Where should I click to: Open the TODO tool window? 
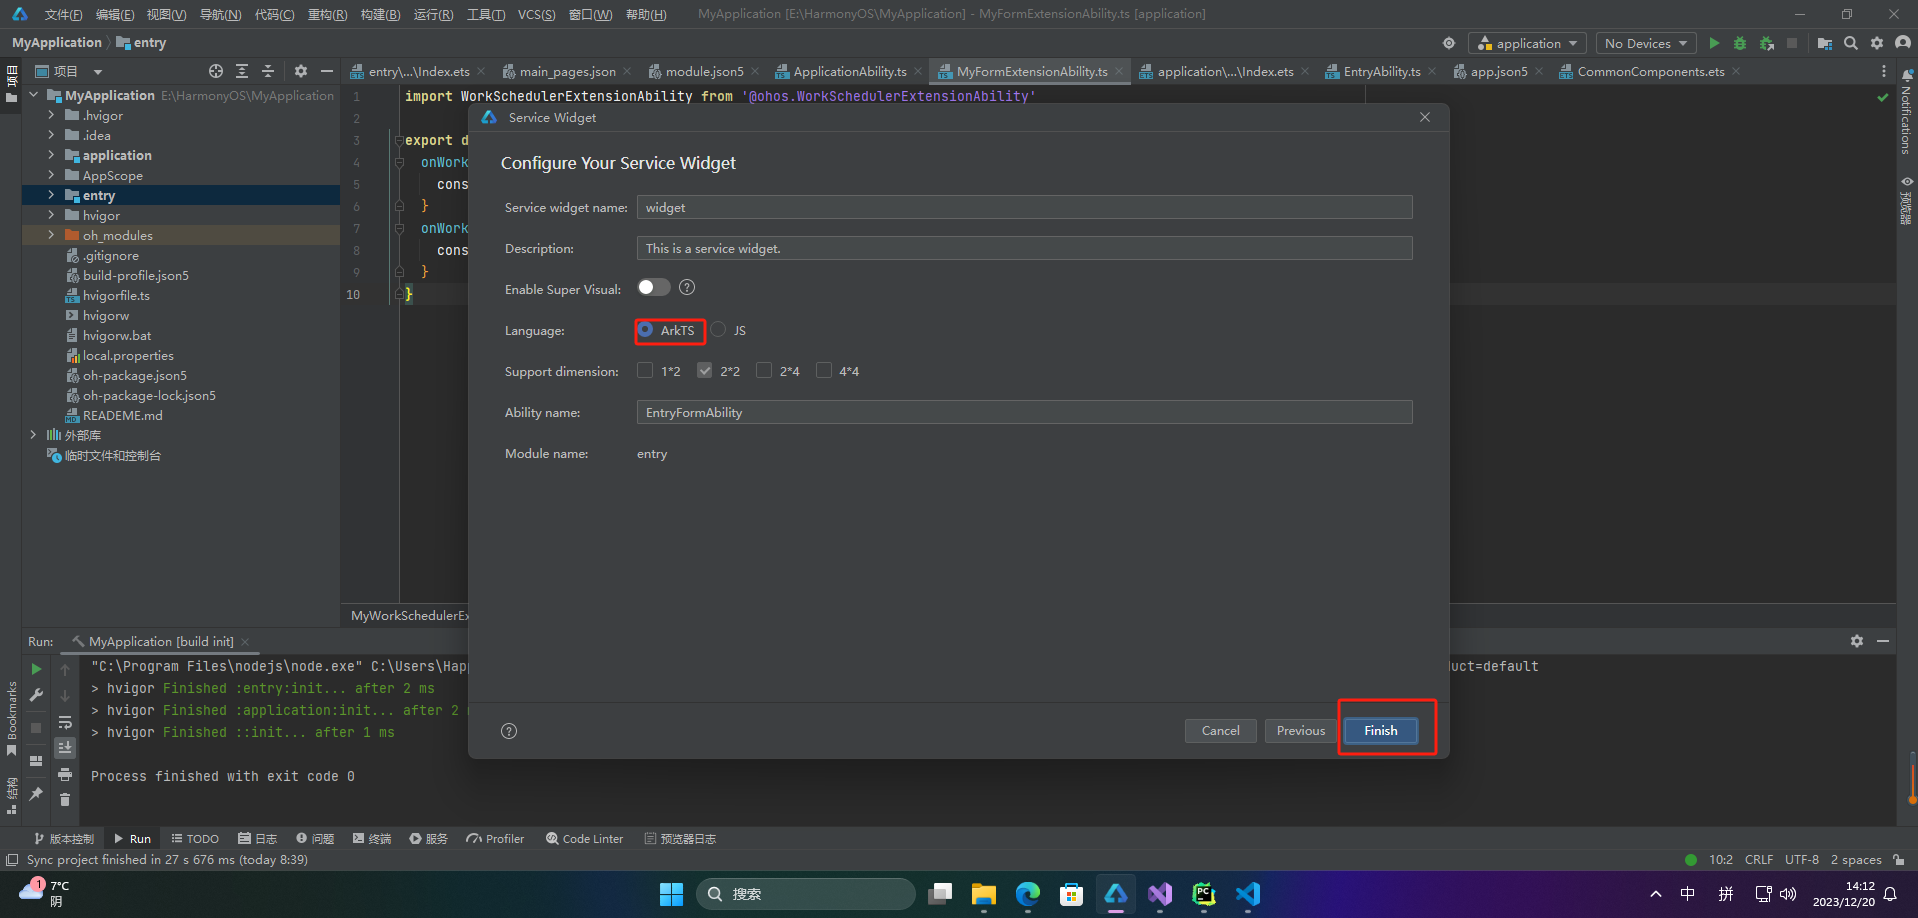coord(195,839)
